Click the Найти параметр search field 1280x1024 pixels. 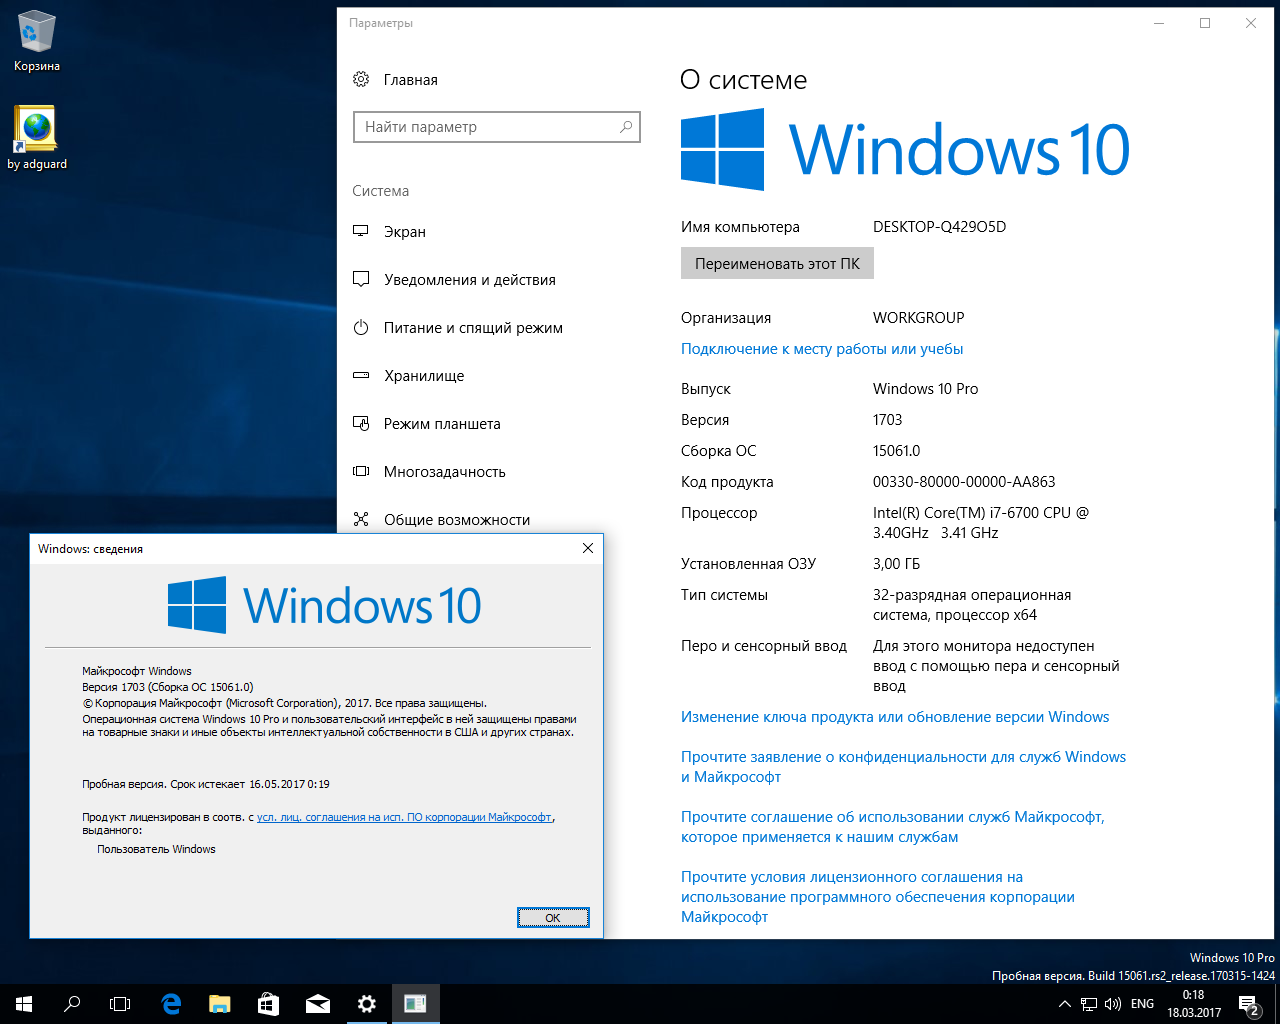point(496,127)
